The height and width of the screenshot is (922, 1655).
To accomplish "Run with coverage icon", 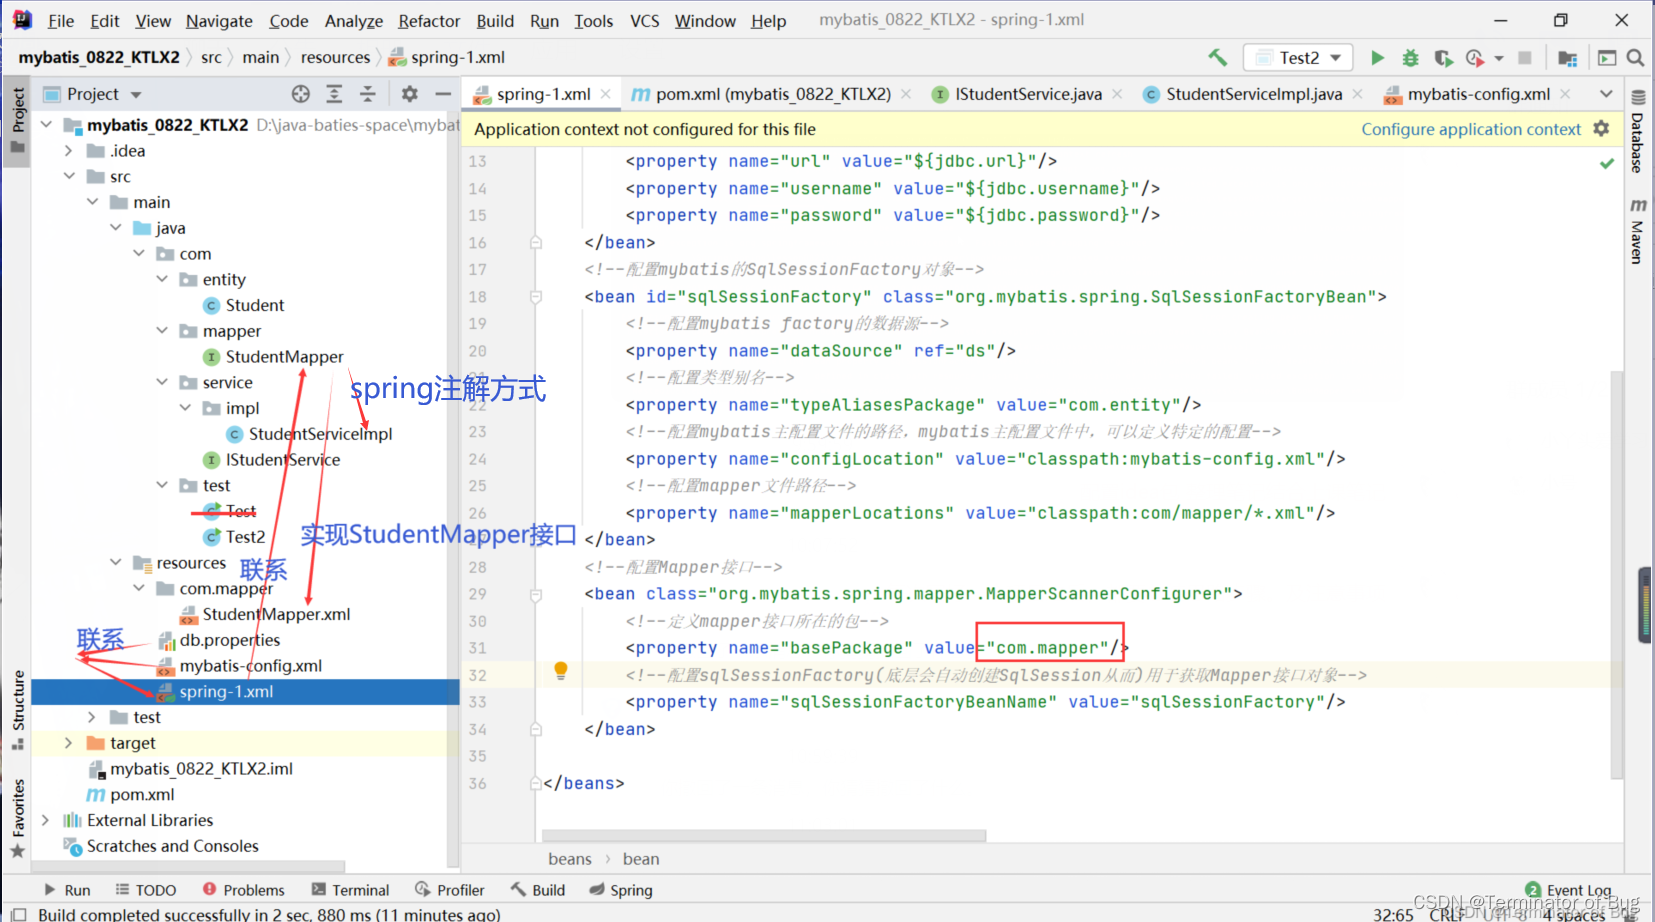I will click(1443, 58).
